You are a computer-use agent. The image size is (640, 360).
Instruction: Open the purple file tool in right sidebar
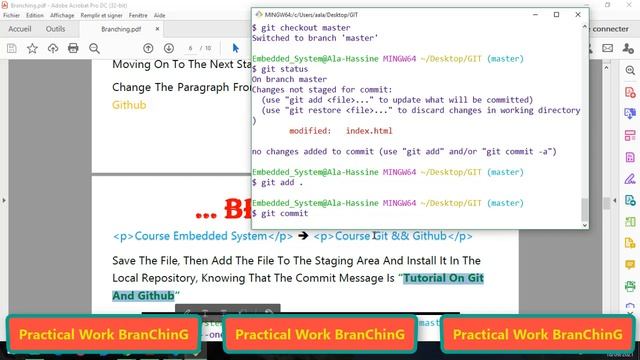pos(630,157)
